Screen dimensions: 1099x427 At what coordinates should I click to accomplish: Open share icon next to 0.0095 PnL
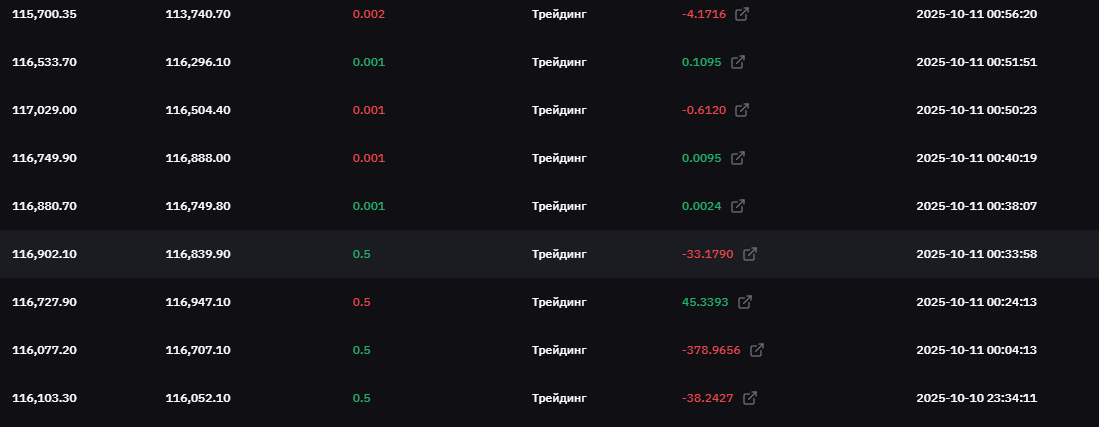737,158
